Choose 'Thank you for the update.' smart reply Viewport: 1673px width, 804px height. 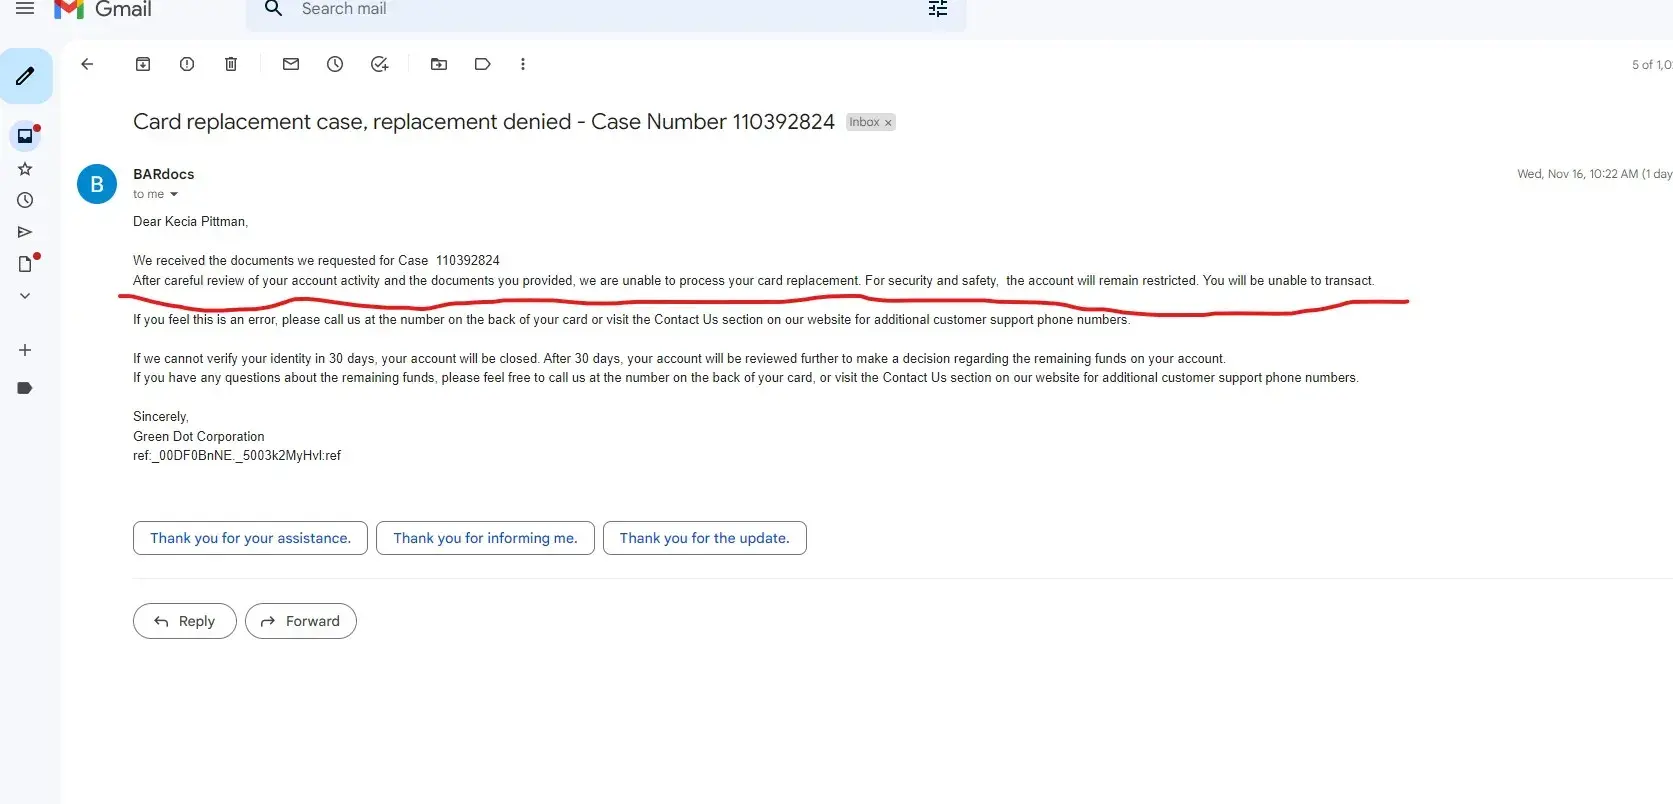(704, 538)
